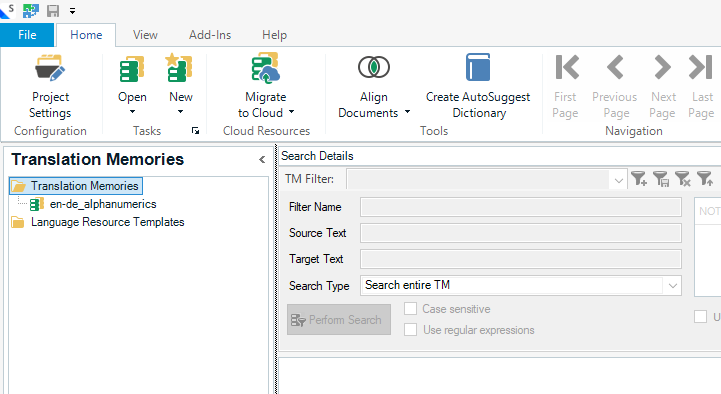Expand the Migrate to Cloud dropdown arrow
The height and width of the screenshot is (394, 721).
tap(292, 112)
